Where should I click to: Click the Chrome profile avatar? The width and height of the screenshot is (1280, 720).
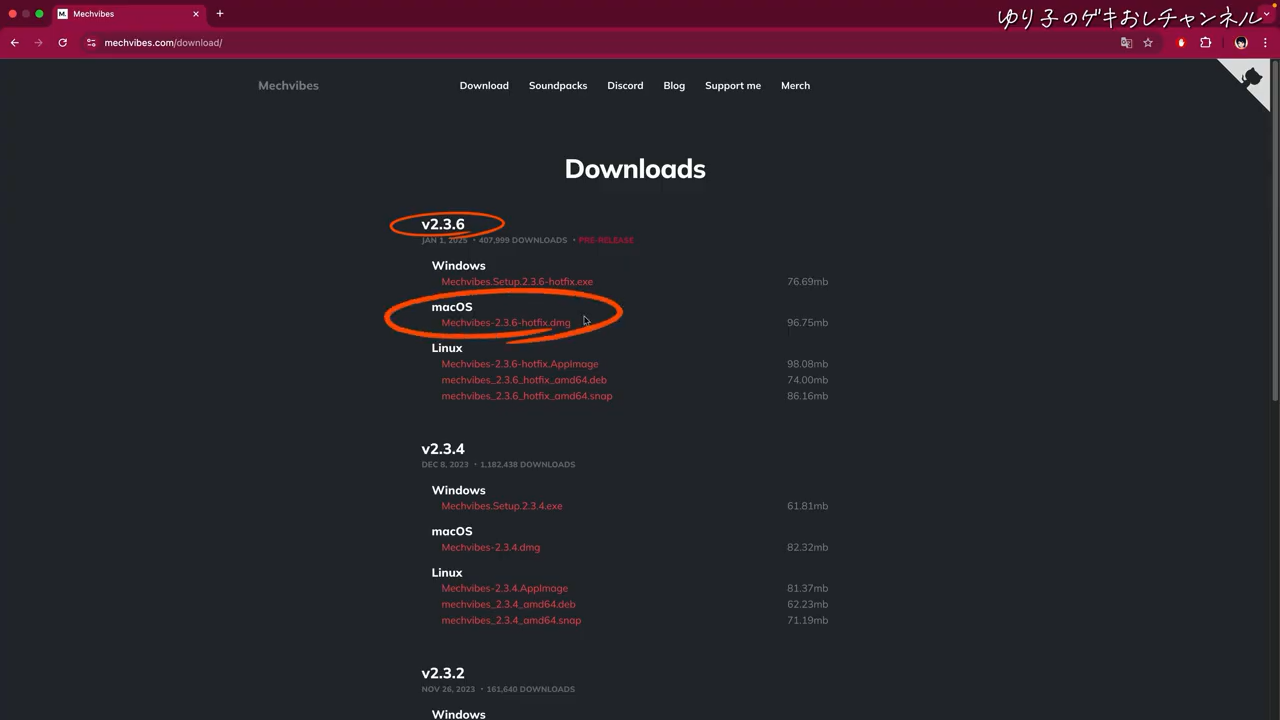coord(1241,43)
